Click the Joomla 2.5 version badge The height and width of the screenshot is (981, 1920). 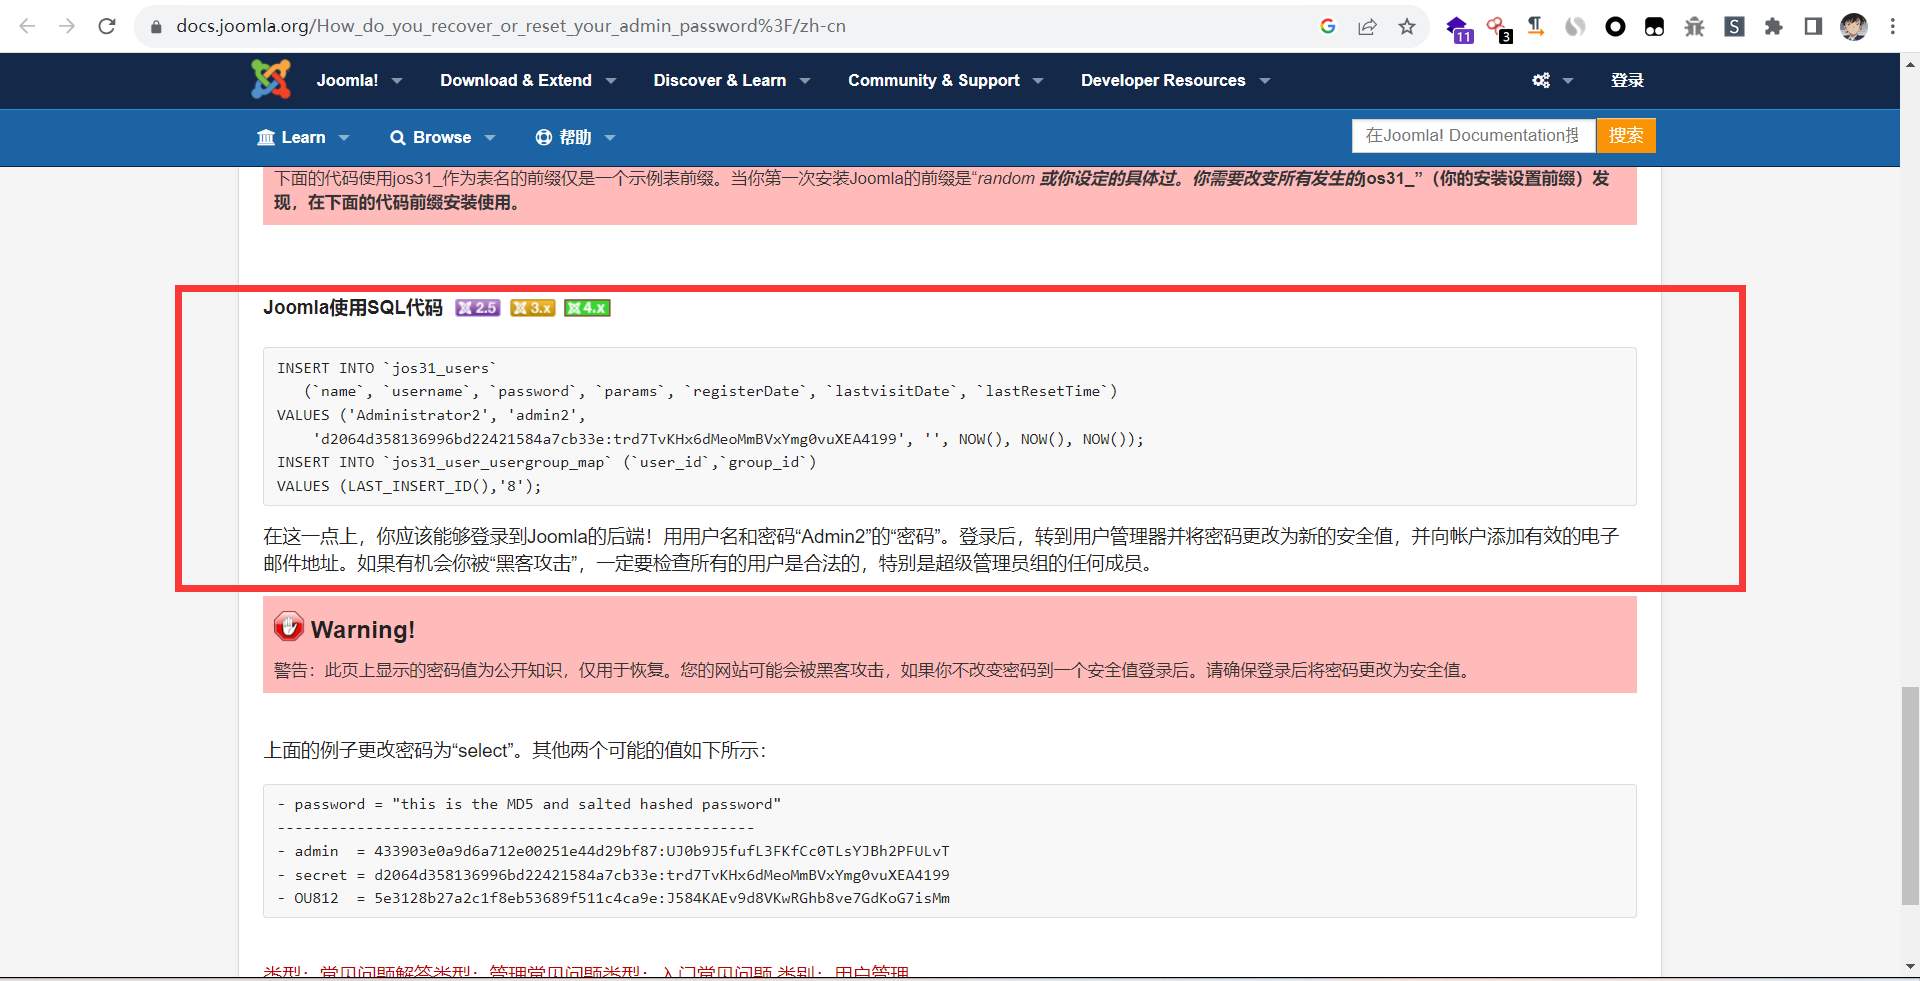[x=477, y=308]
